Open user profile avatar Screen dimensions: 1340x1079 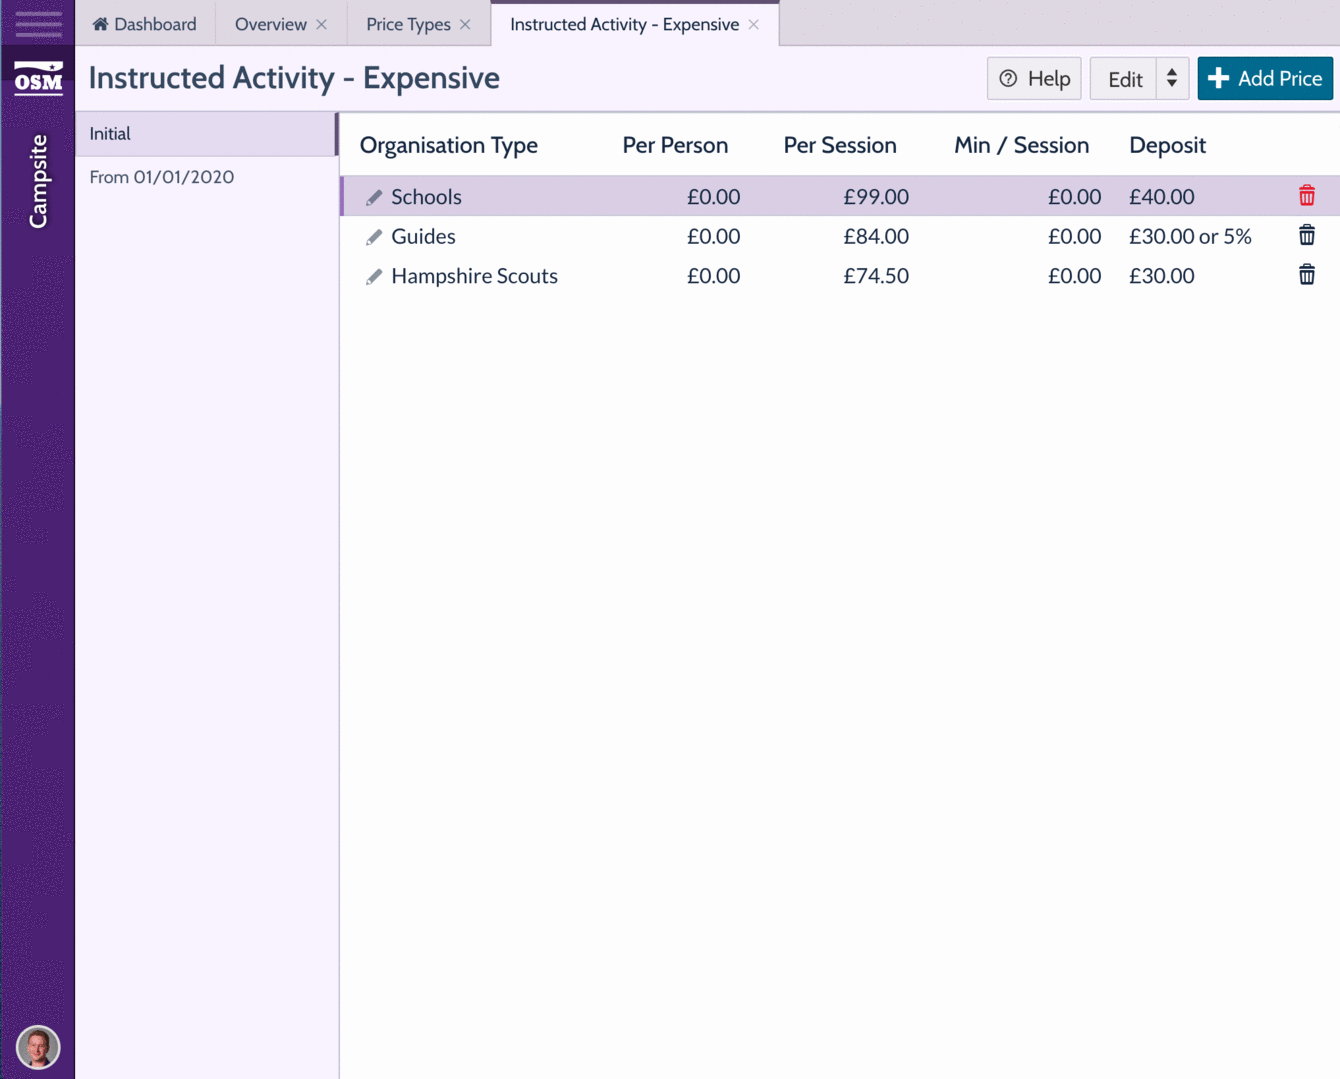38,1047
